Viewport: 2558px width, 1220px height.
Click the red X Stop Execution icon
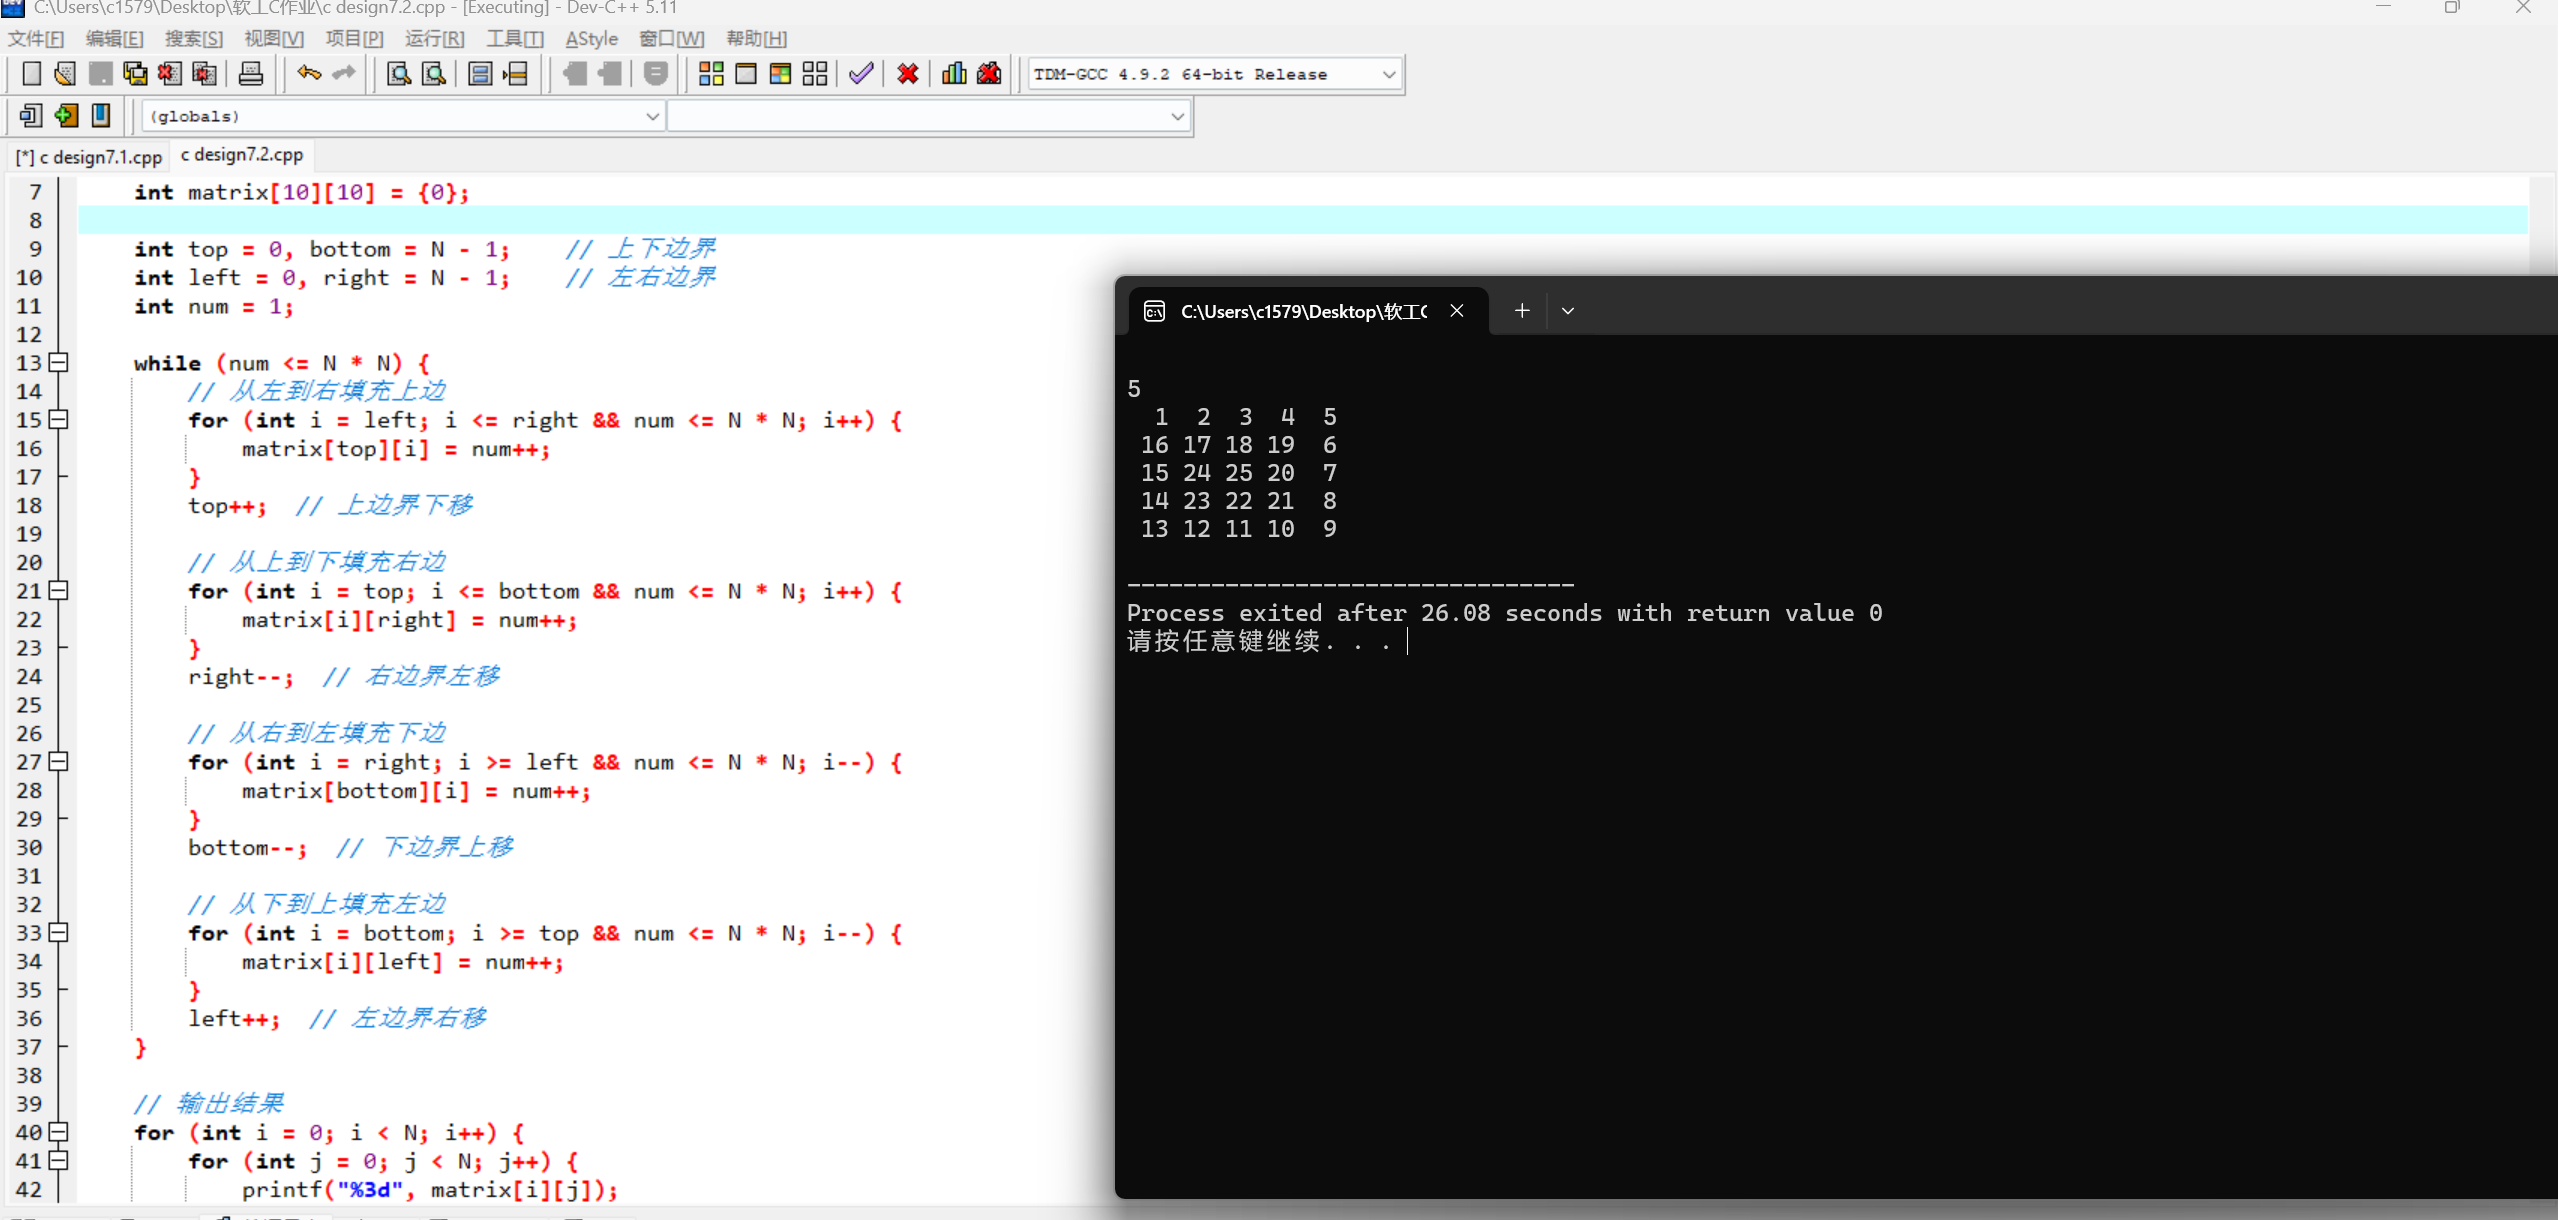pyautogui.click(x=908, y=74)
